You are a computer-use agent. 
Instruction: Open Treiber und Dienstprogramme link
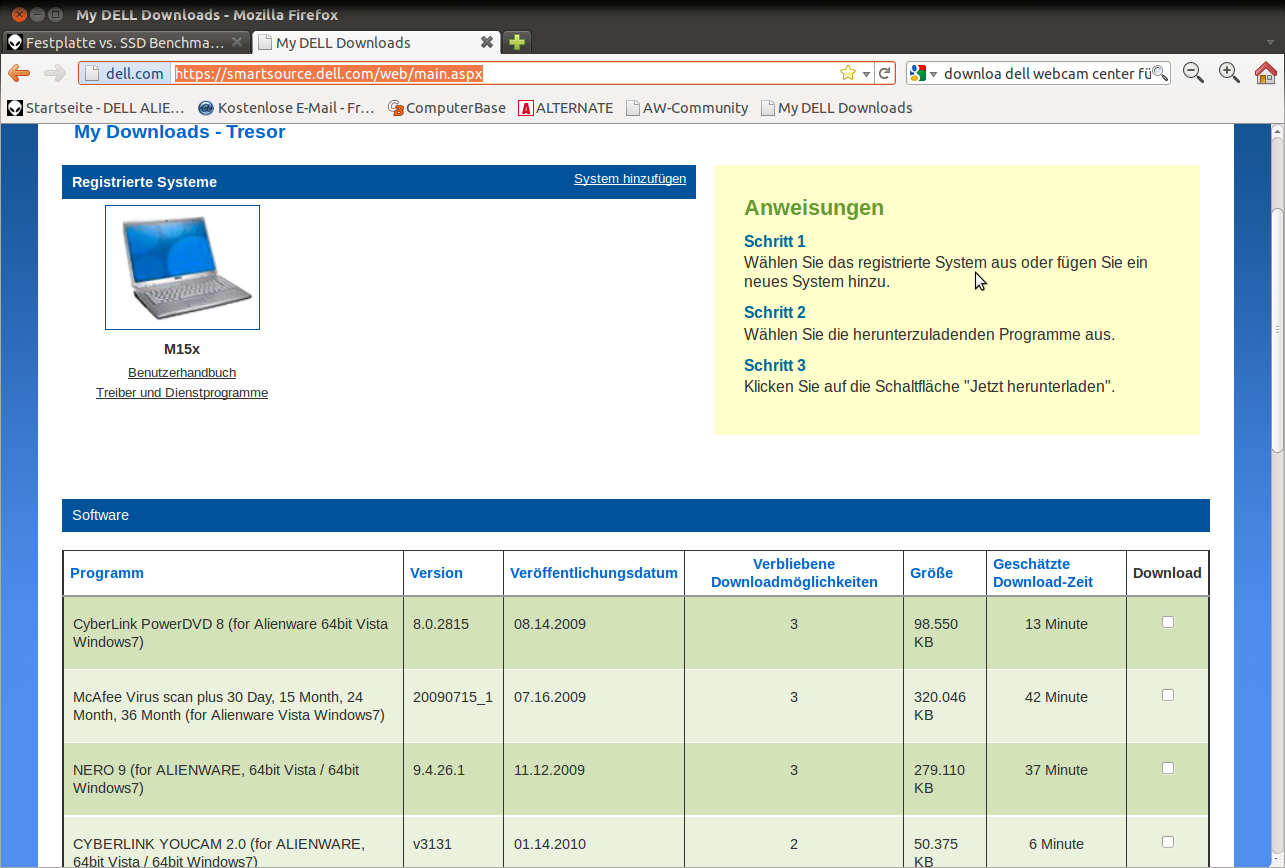tap(182, 393)
